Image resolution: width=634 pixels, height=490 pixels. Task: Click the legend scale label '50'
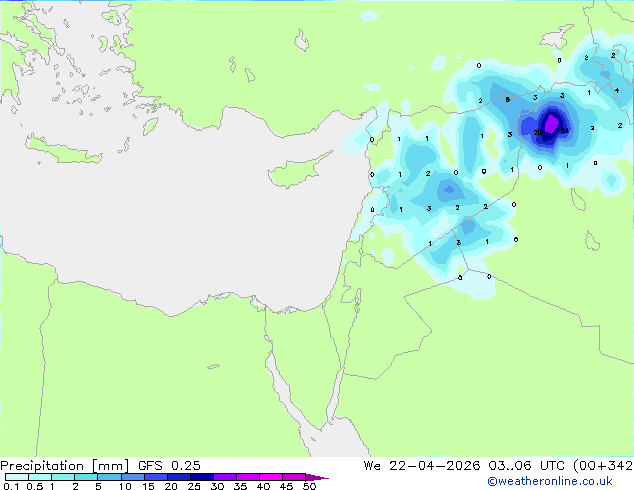309,486
